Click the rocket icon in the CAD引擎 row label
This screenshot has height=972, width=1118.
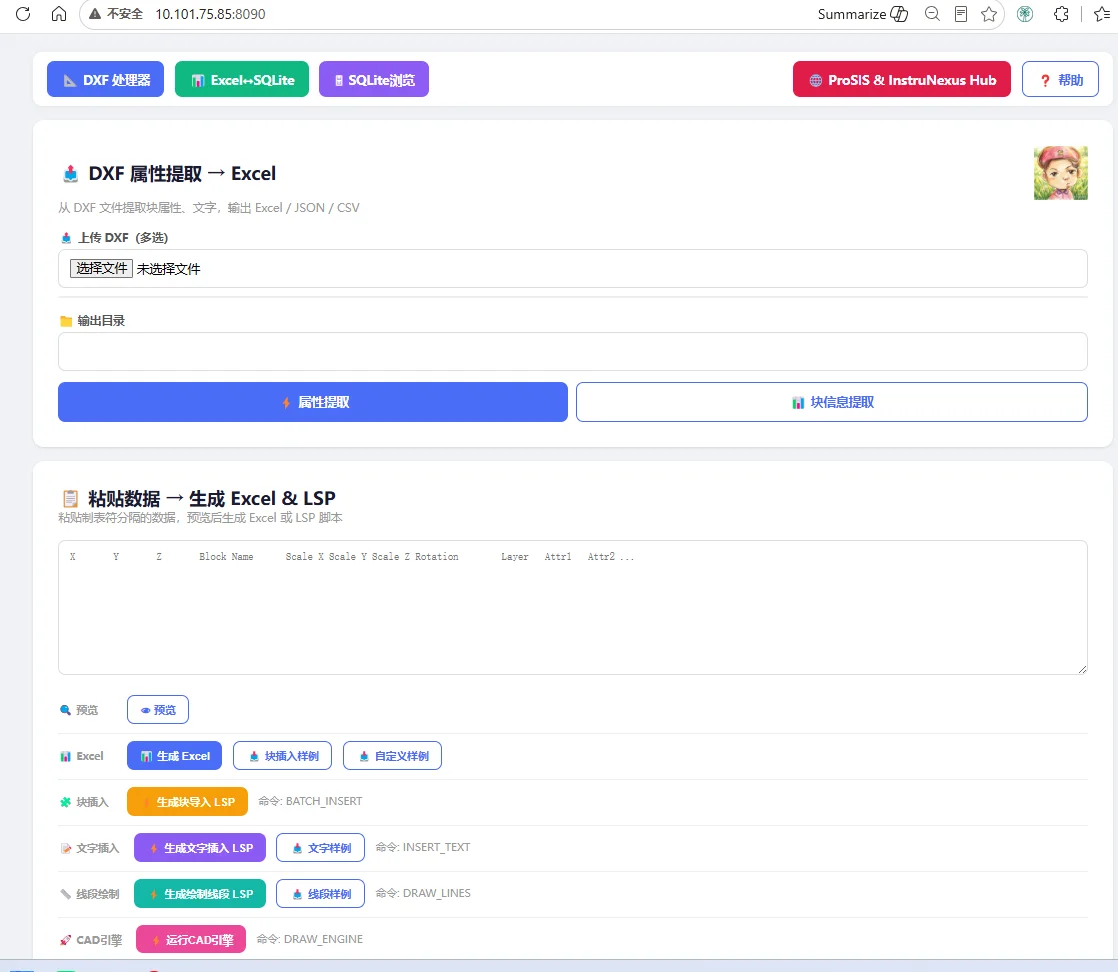[x=66, y=940]
